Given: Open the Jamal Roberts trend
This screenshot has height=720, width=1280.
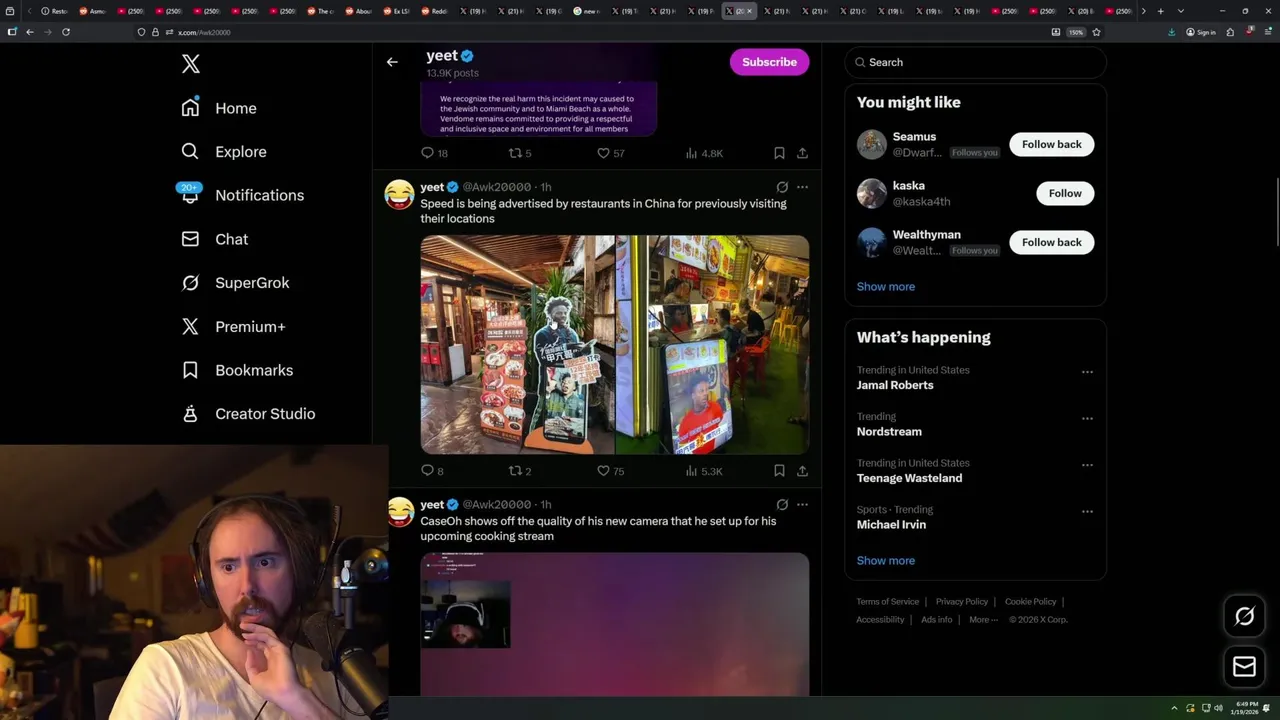Looking at the screenshot, I should pyautogui.click(x=895, y=385).
